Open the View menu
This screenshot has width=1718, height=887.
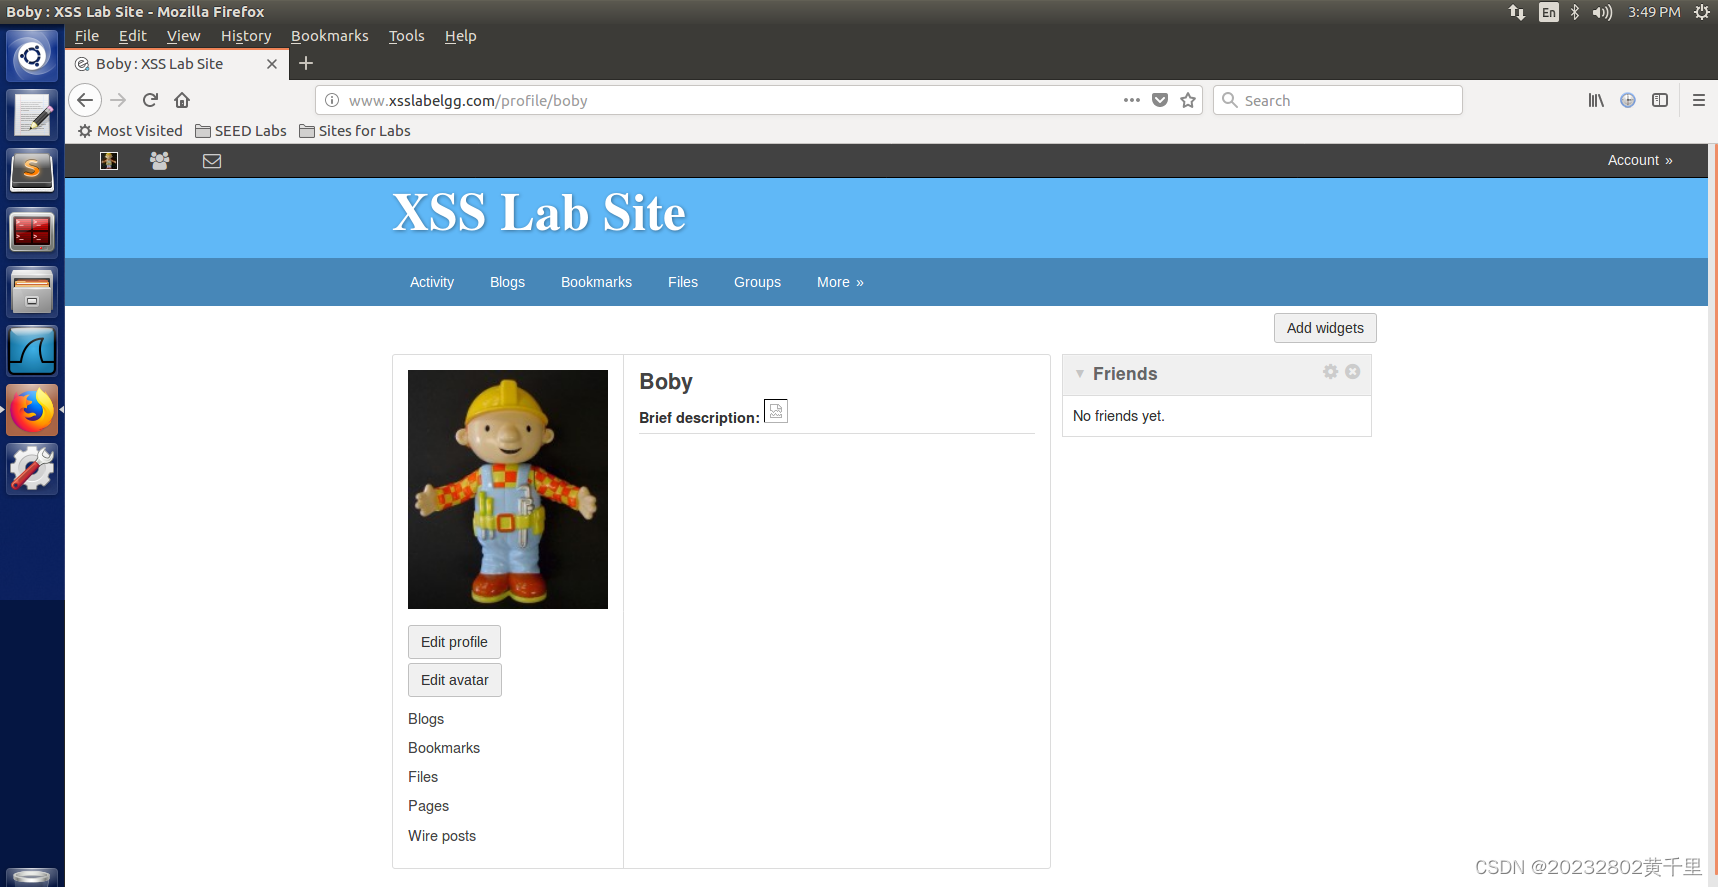pos(183,36)
